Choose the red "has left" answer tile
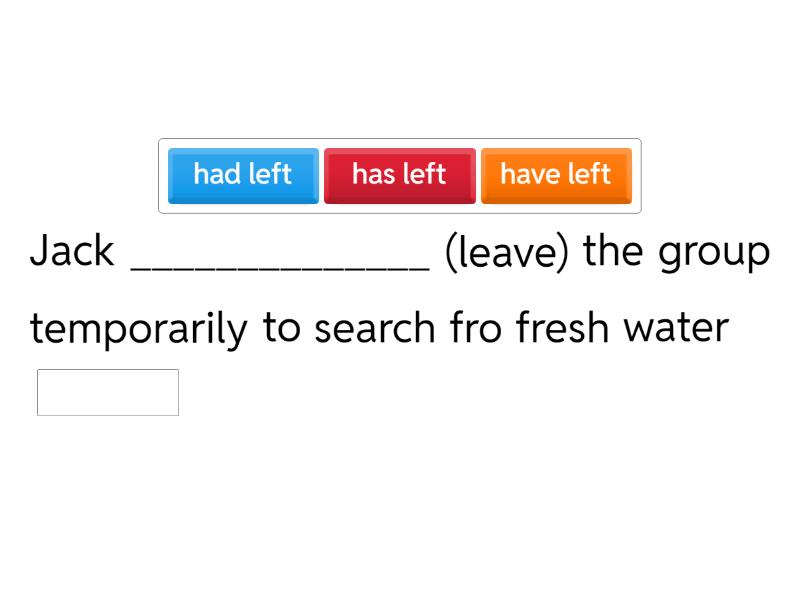800x600 pixels. tap(399, 175)
